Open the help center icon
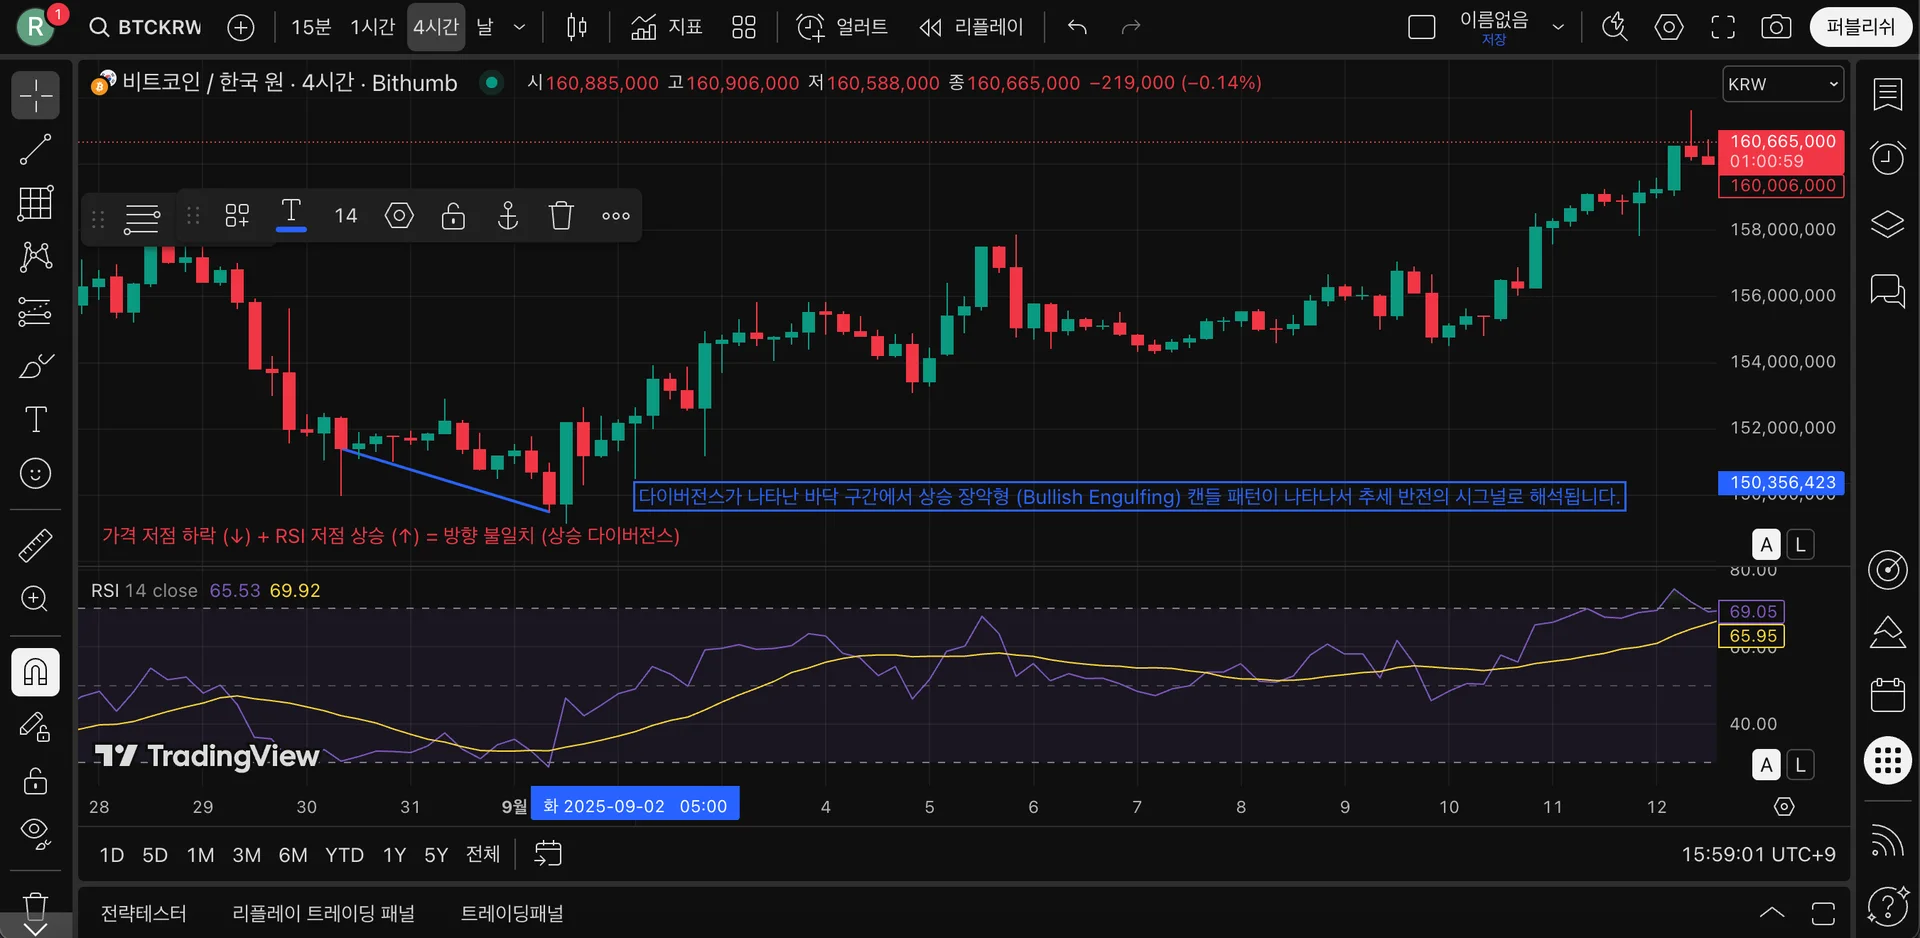This screenshot has width=1920, height=938. (1887, 906)
